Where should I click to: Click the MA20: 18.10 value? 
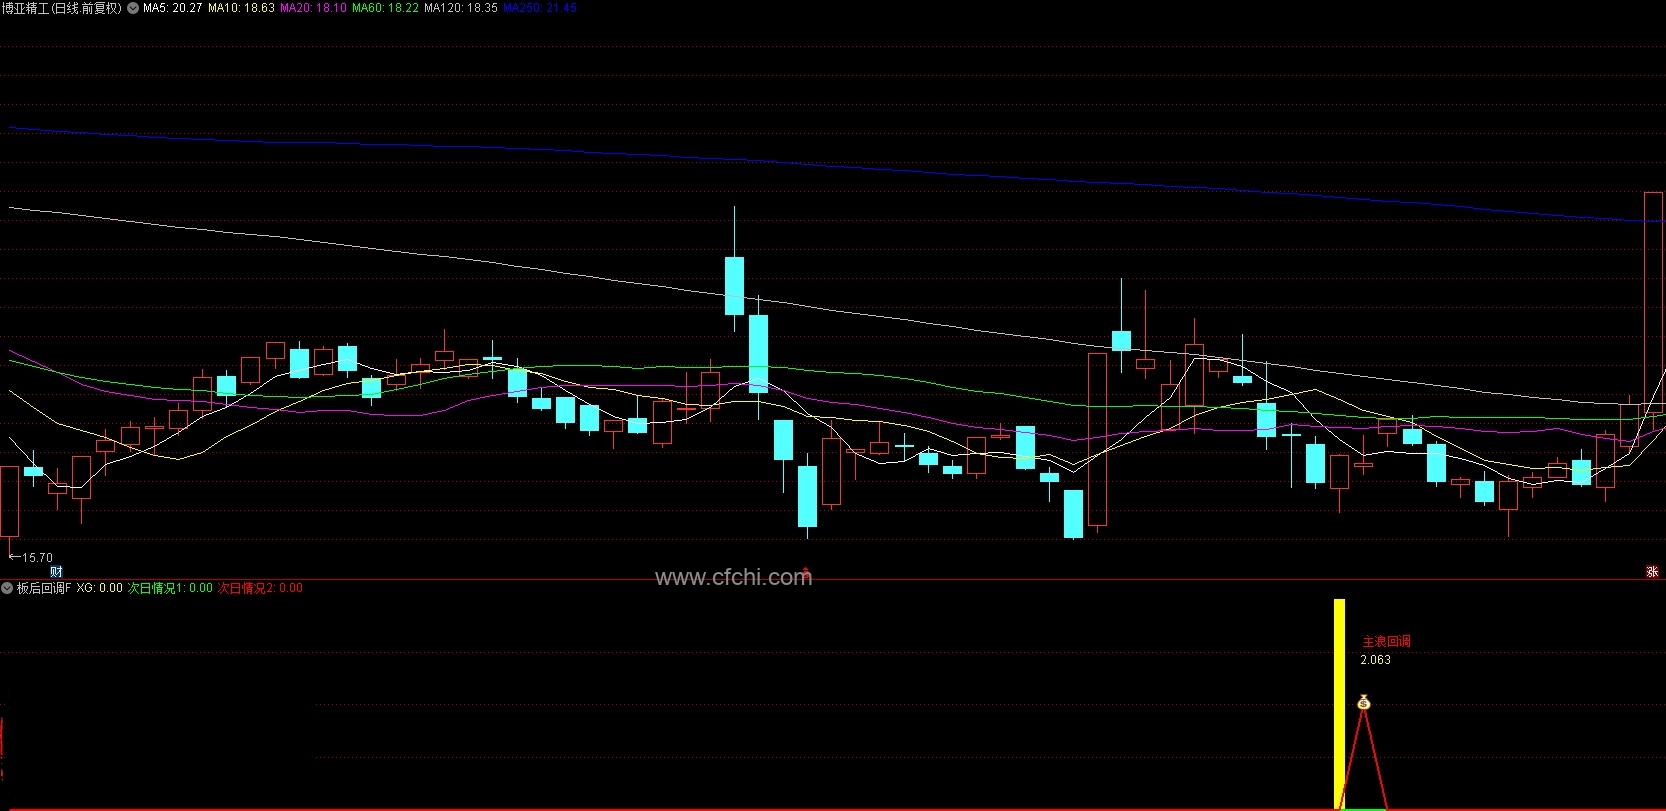[x=313, y=8]
